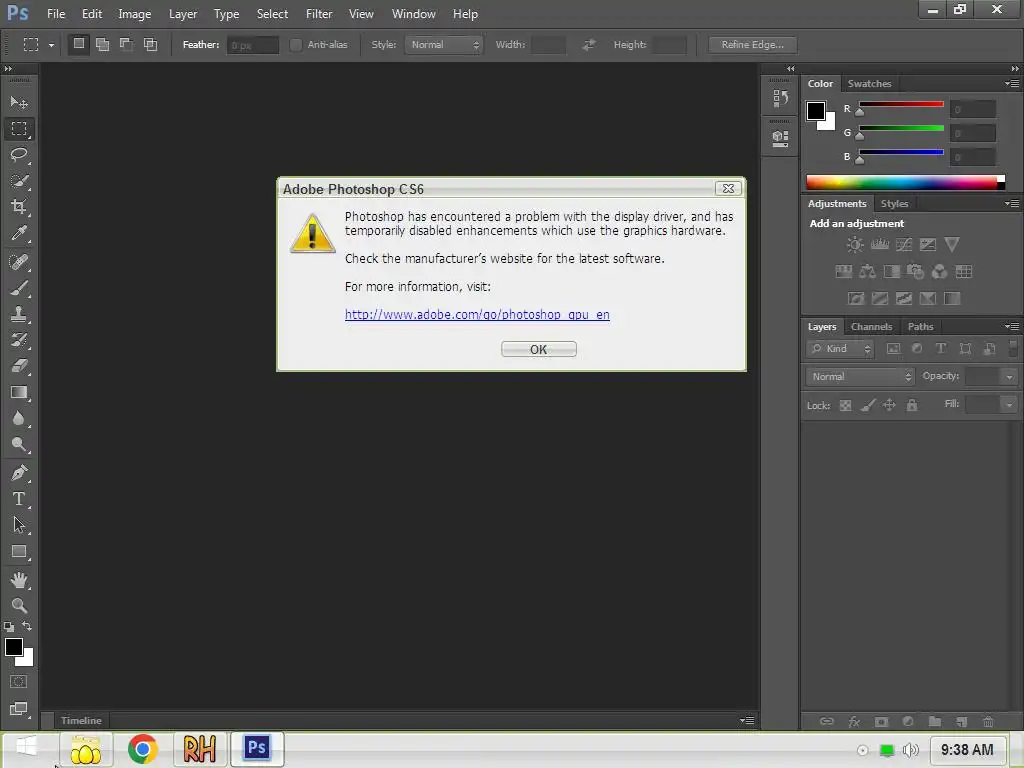The image size is (1024, 768).
Task: Select the Rectangular Marquee tool
Action: click(x=19, y=129)
